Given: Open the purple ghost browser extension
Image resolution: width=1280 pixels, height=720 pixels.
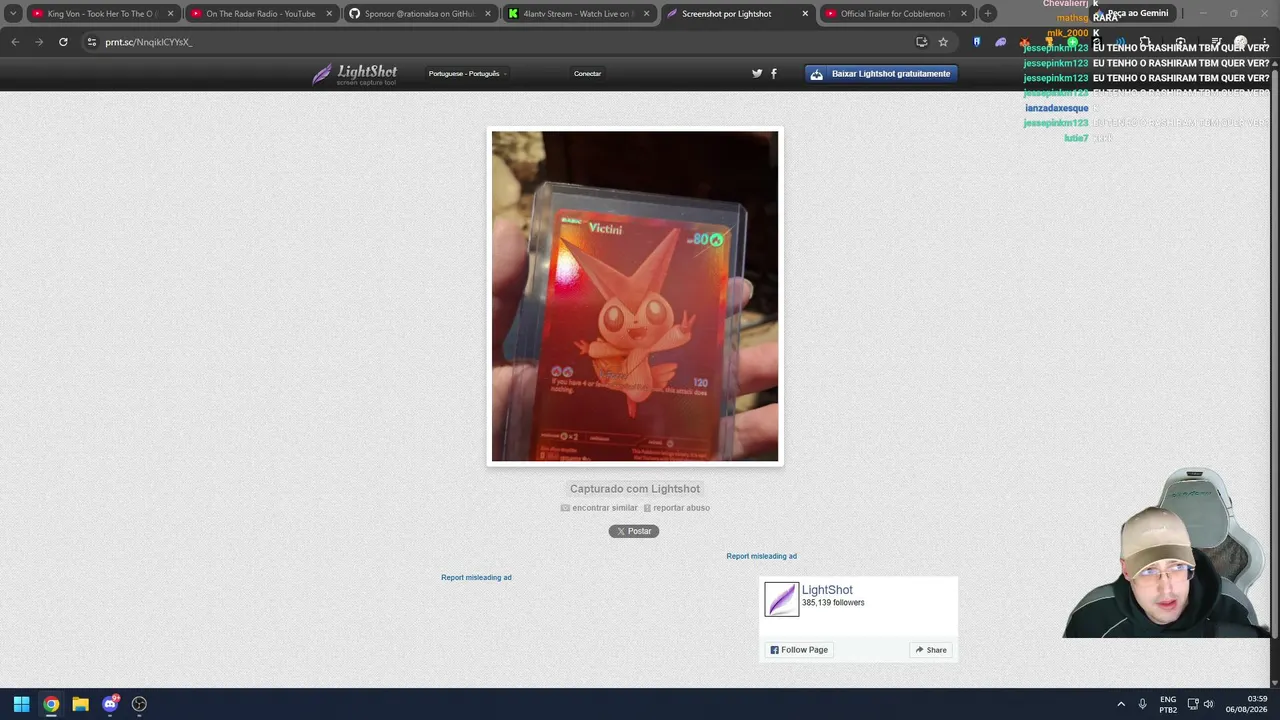Looking at the screenshot, I should [x=1001, y=42].
